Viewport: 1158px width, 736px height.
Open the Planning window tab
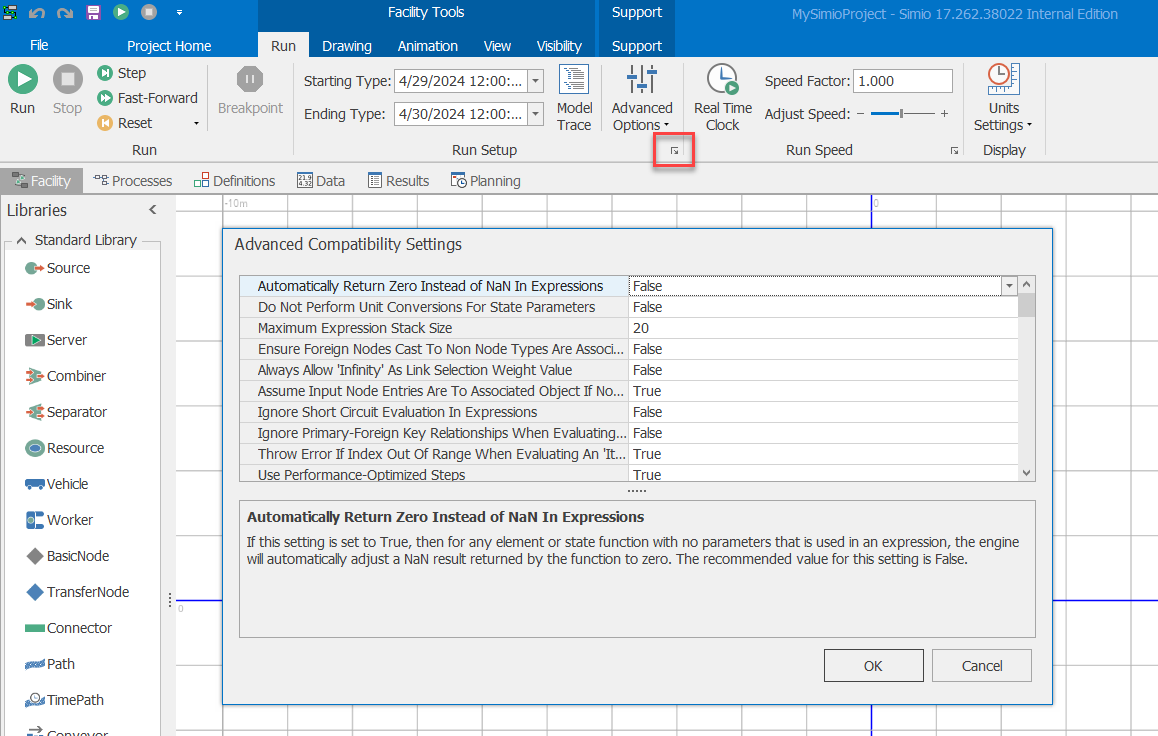(x=486, y=181)
